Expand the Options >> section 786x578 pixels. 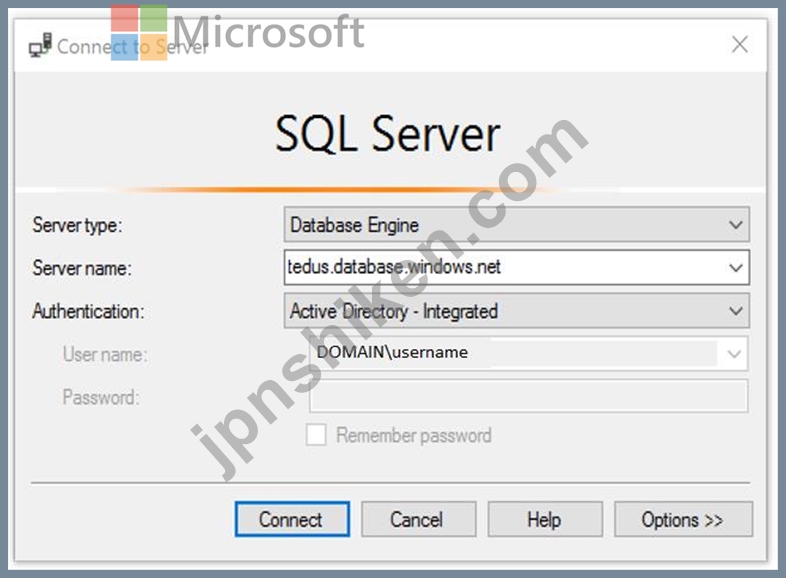point(683,519)
